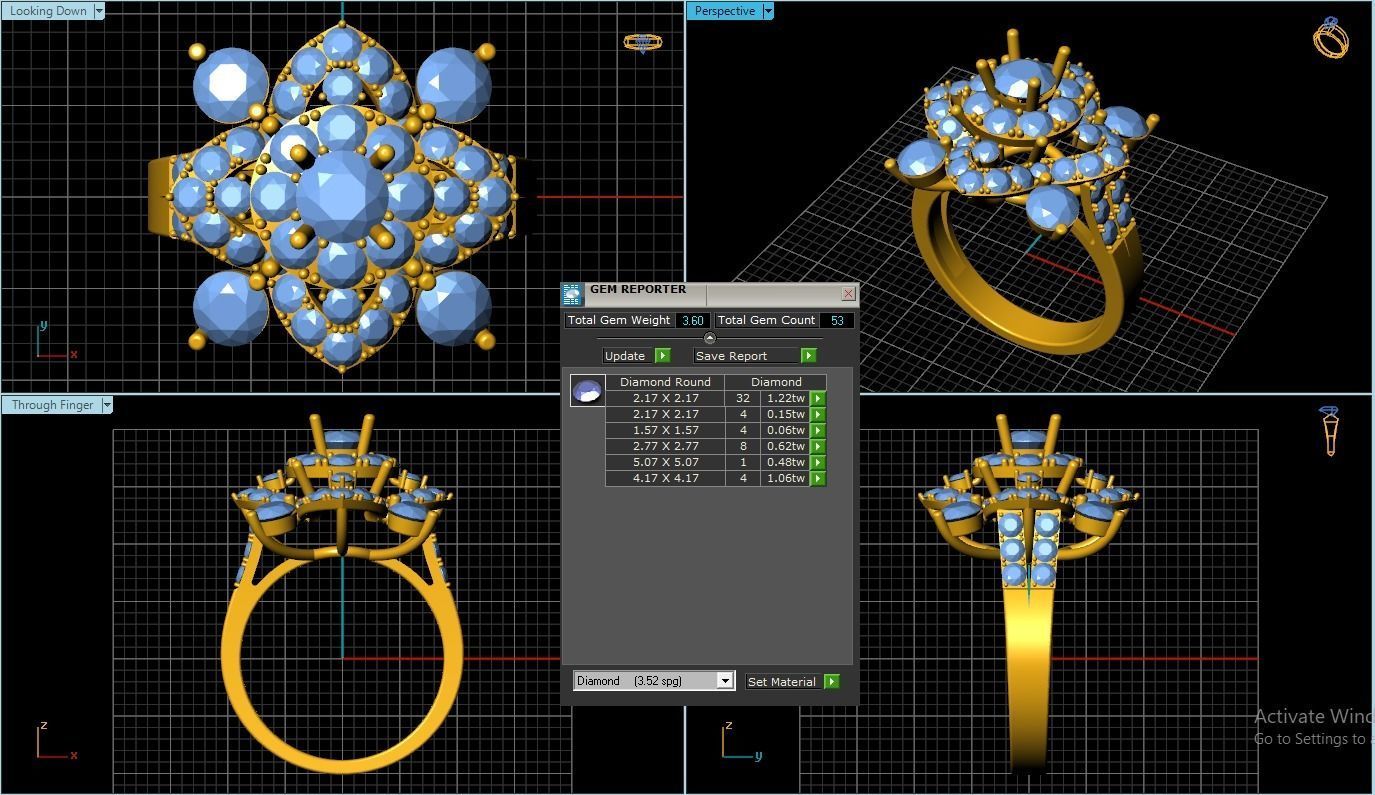The image size is (1375, 795).
Task: Click the Total Gem Weight value 3.60
Action: tap(692, 320)
